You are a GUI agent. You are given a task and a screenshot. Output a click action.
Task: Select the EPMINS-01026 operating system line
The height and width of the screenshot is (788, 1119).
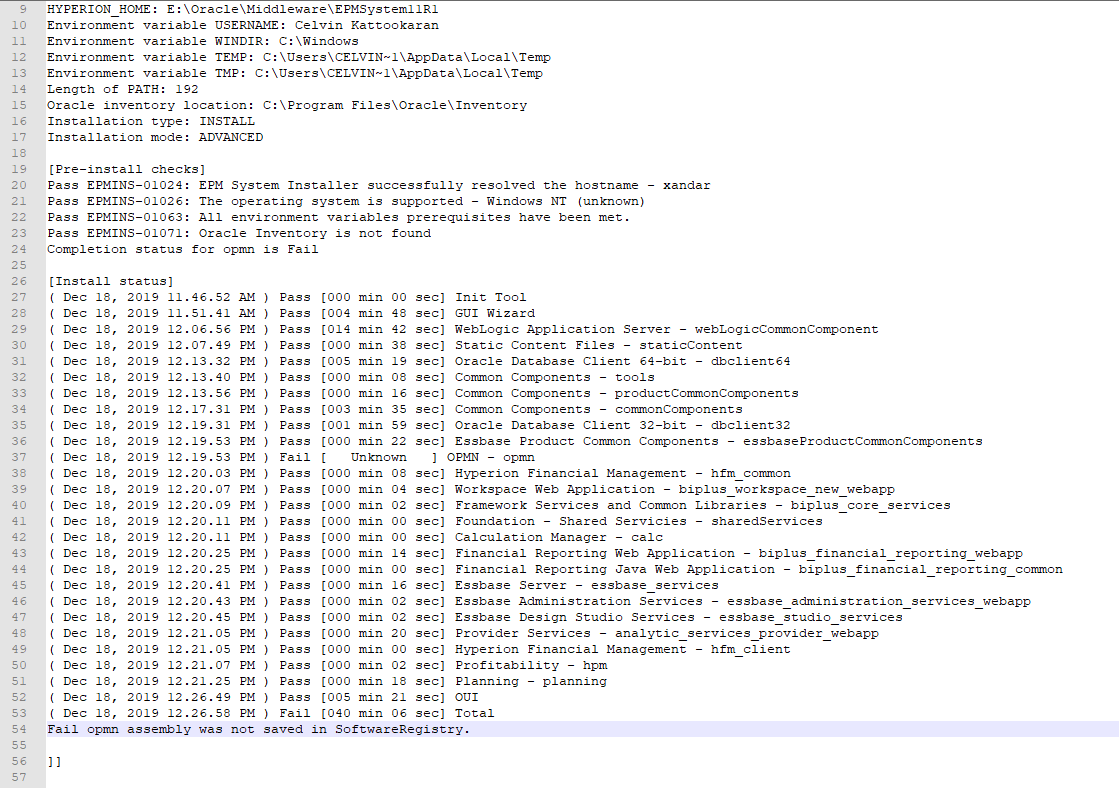tap(346, 201)
